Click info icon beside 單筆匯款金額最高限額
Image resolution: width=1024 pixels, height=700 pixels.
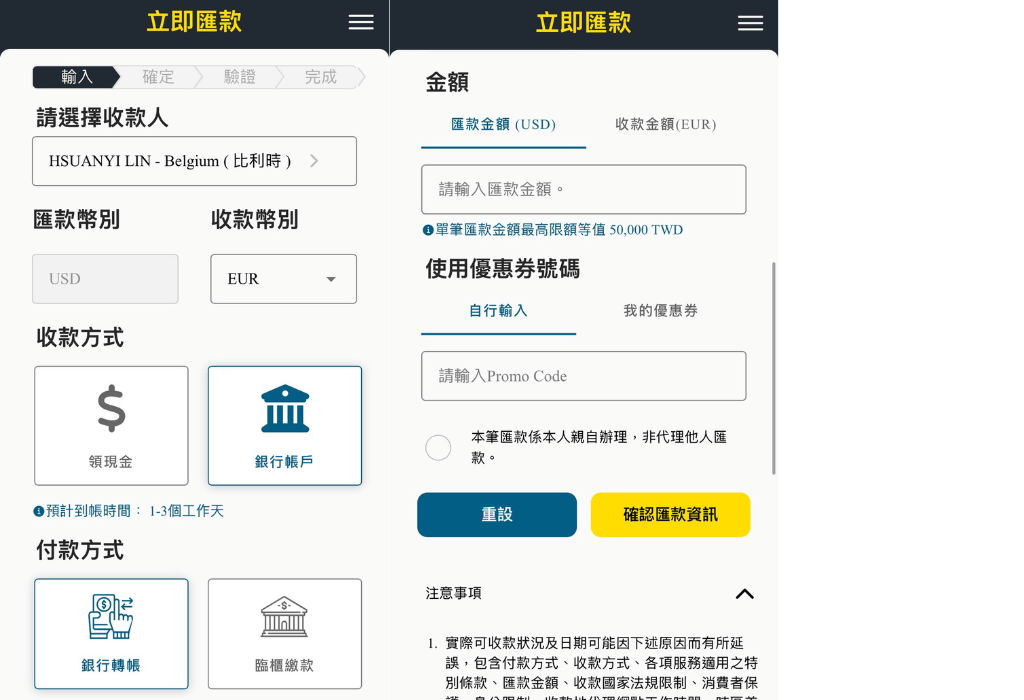pyautogui.click(x=428, y=230)
